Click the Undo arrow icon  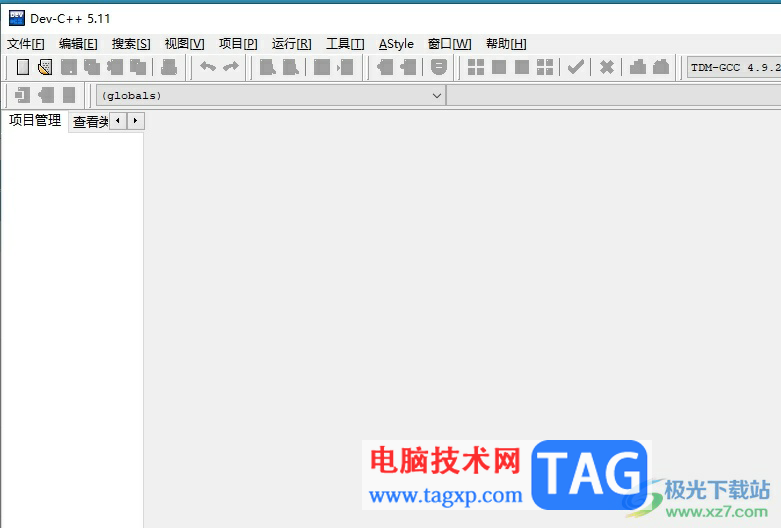tap(208, 67)
